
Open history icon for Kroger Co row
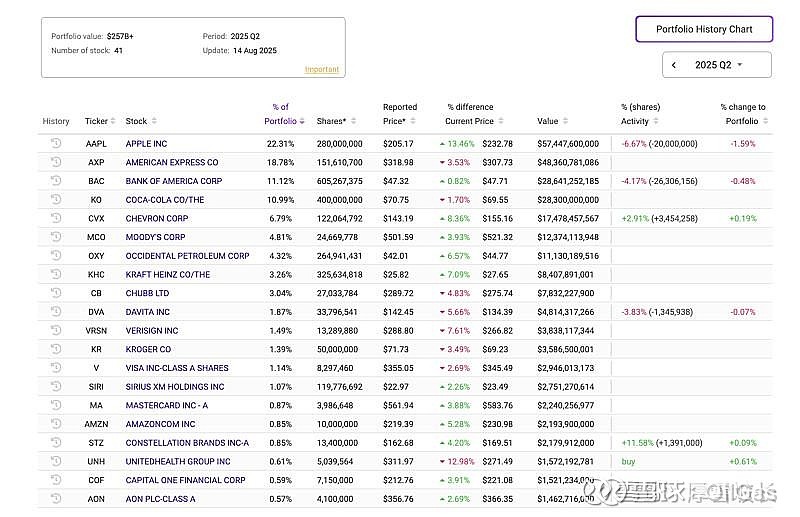56,349
